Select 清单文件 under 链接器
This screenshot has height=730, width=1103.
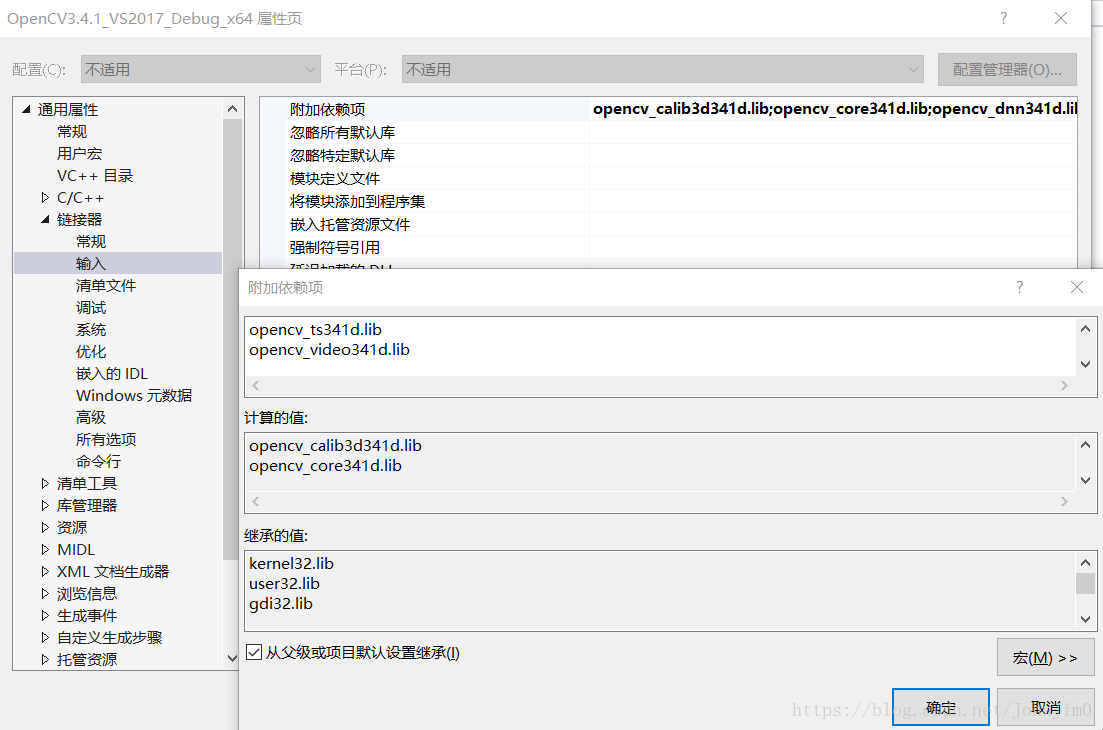click(106, 286)
